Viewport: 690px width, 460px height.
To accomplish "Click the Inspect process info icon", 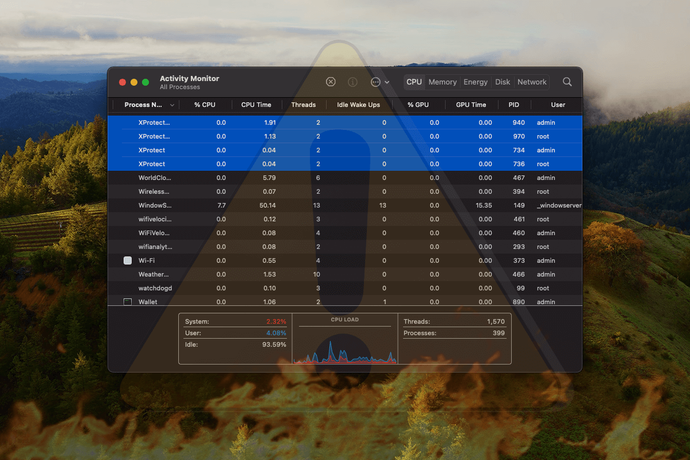I will tap(352, 82).
